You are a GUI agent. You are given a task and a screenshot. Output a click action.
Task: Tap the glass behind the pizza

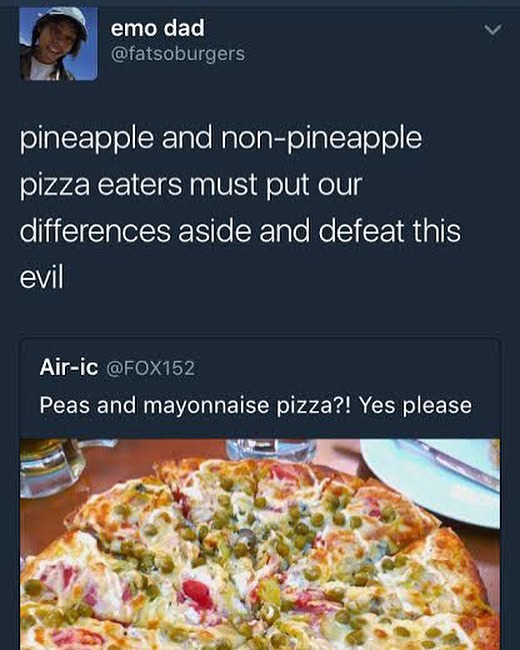pos(272,450)
